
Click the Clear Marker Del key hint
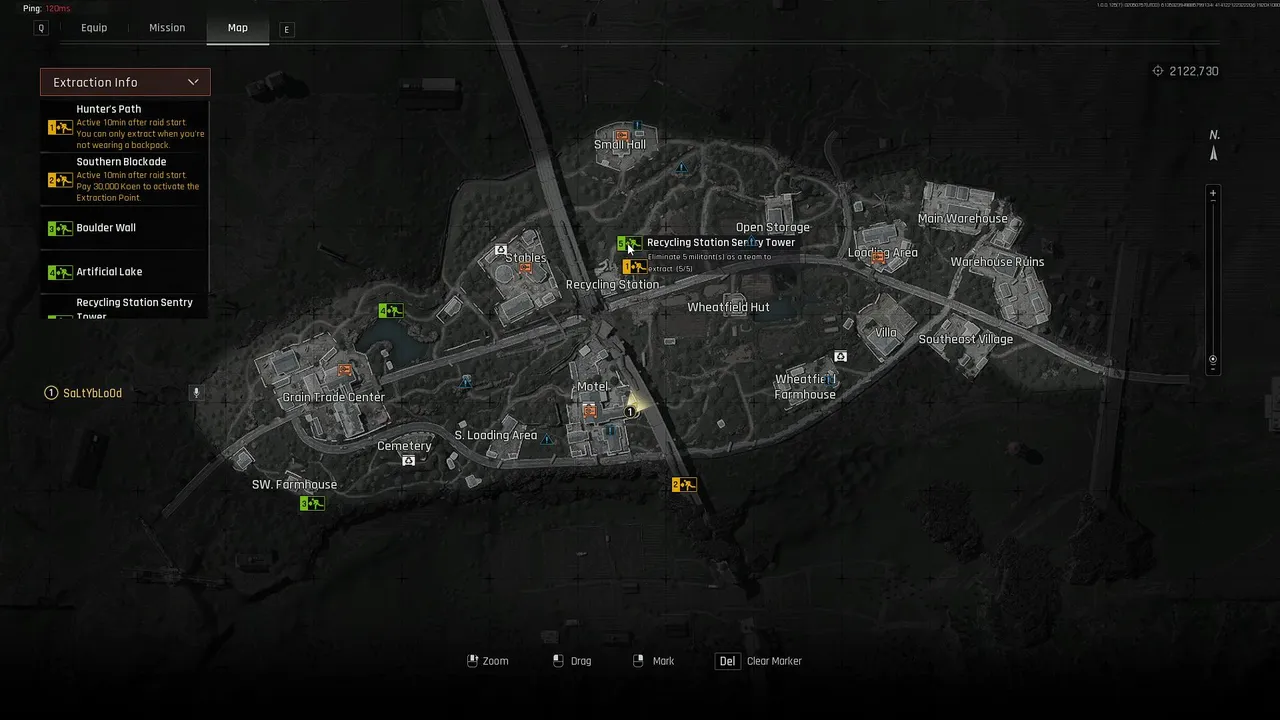click(759, 661)
